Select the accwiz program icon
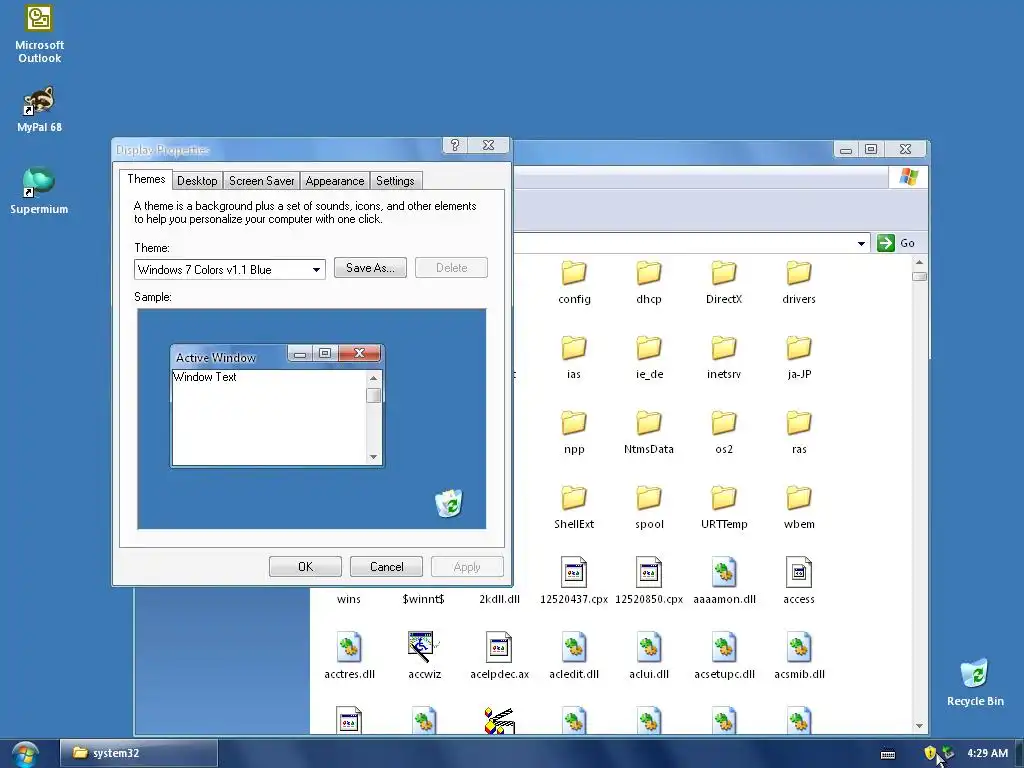This screenshot has width=1024, height=768. [424, 648]
